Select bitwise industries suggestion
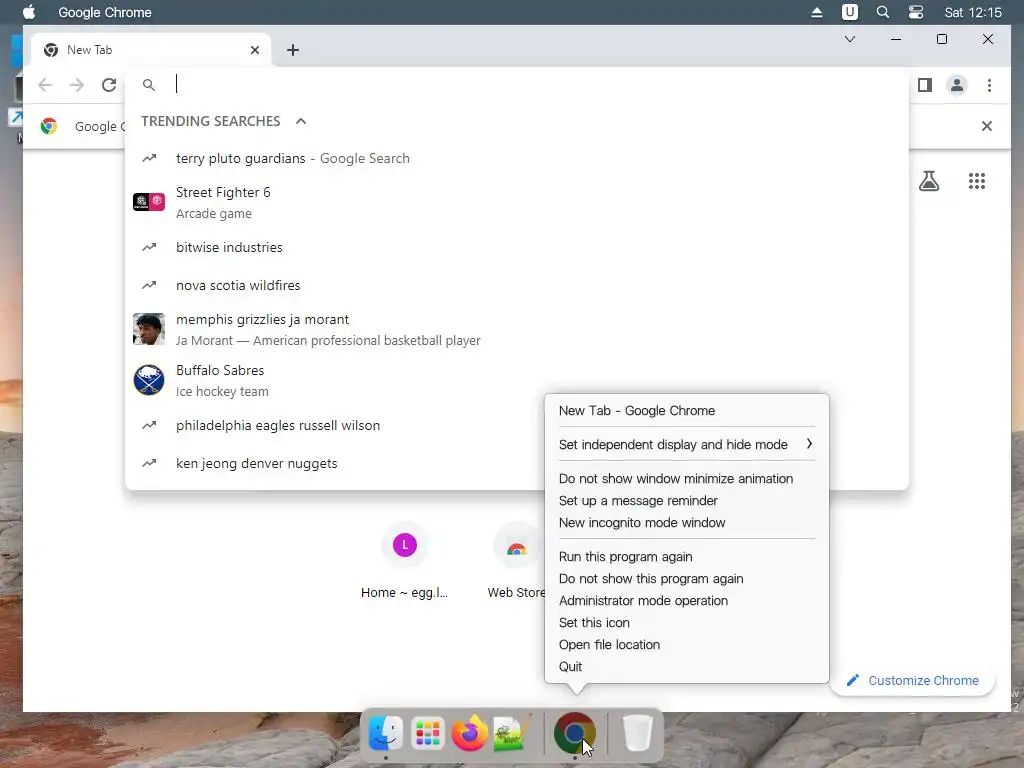The image size is (1024, 768). [x=517, y=248]
